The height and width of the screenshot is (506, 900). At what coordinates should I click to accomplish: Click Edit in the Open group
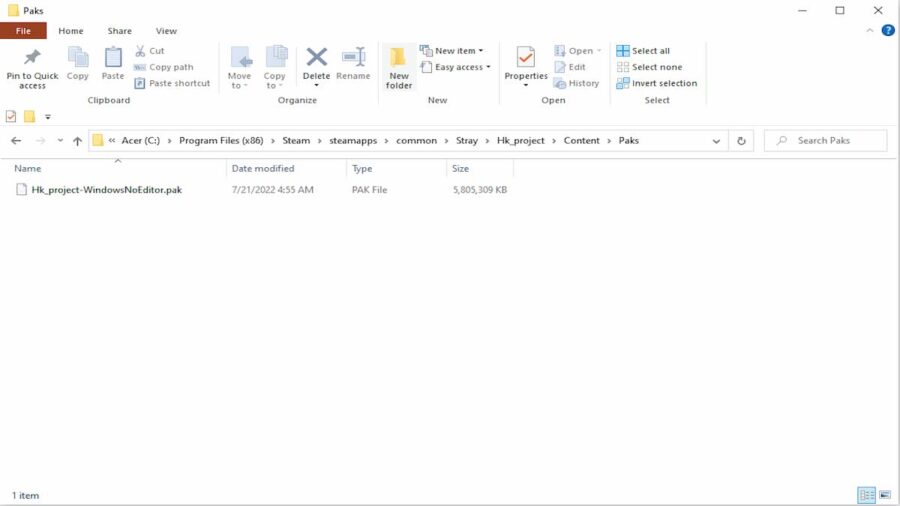point(570,67)
